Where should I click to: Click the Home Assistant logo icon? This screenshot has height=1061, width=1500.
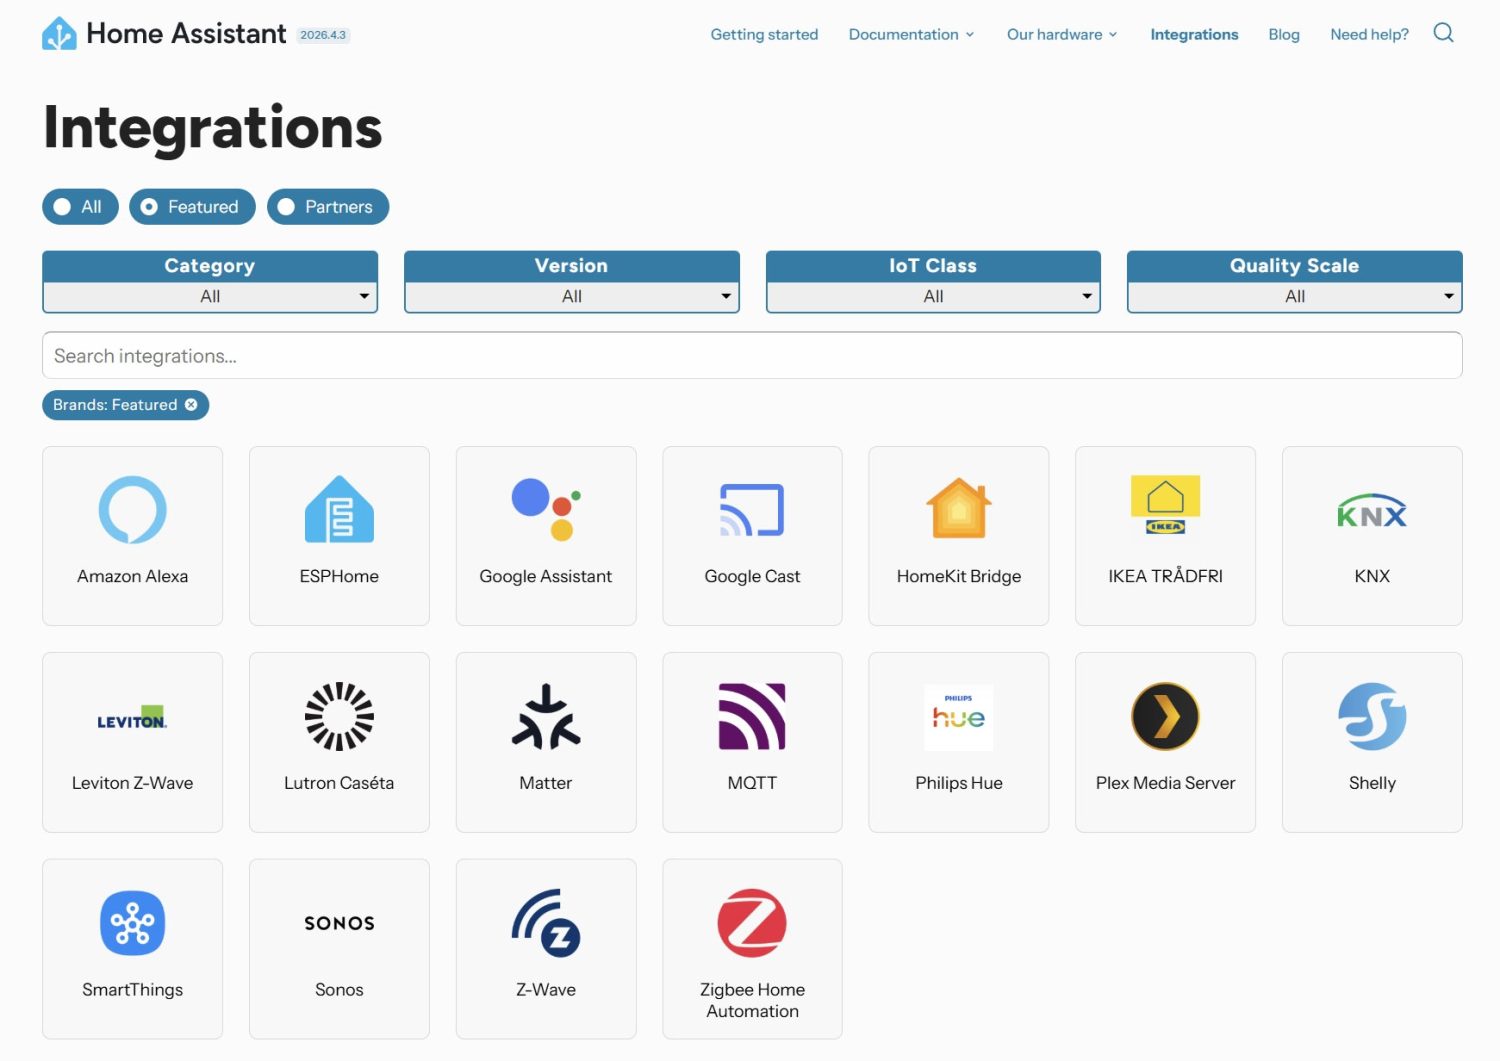tap(59, 33)
